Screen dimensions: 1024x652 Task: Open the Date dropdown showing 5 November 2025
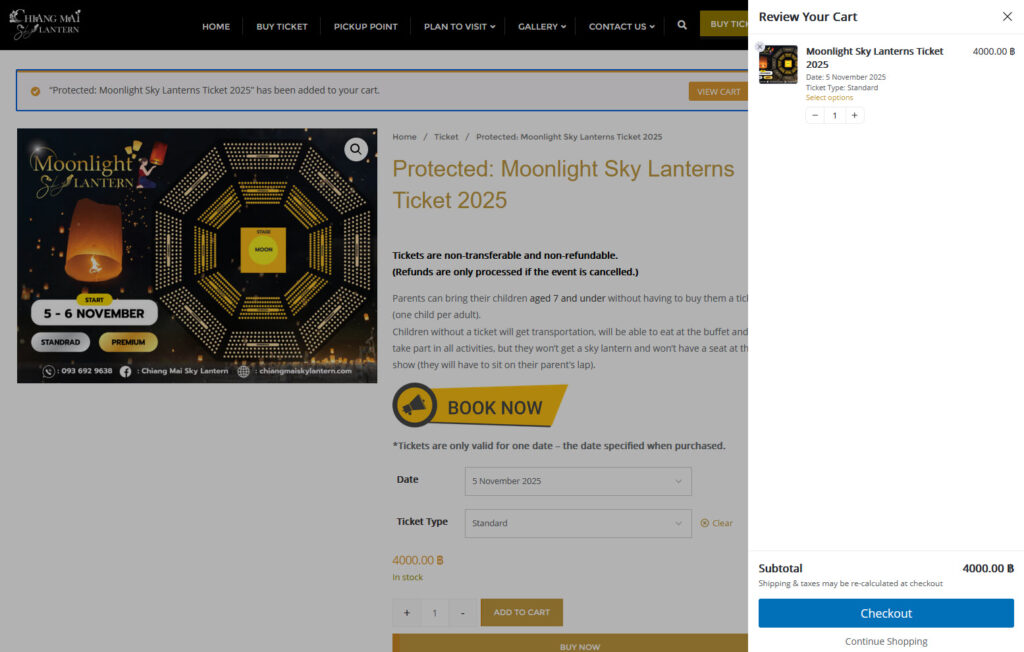pos(578,481)
